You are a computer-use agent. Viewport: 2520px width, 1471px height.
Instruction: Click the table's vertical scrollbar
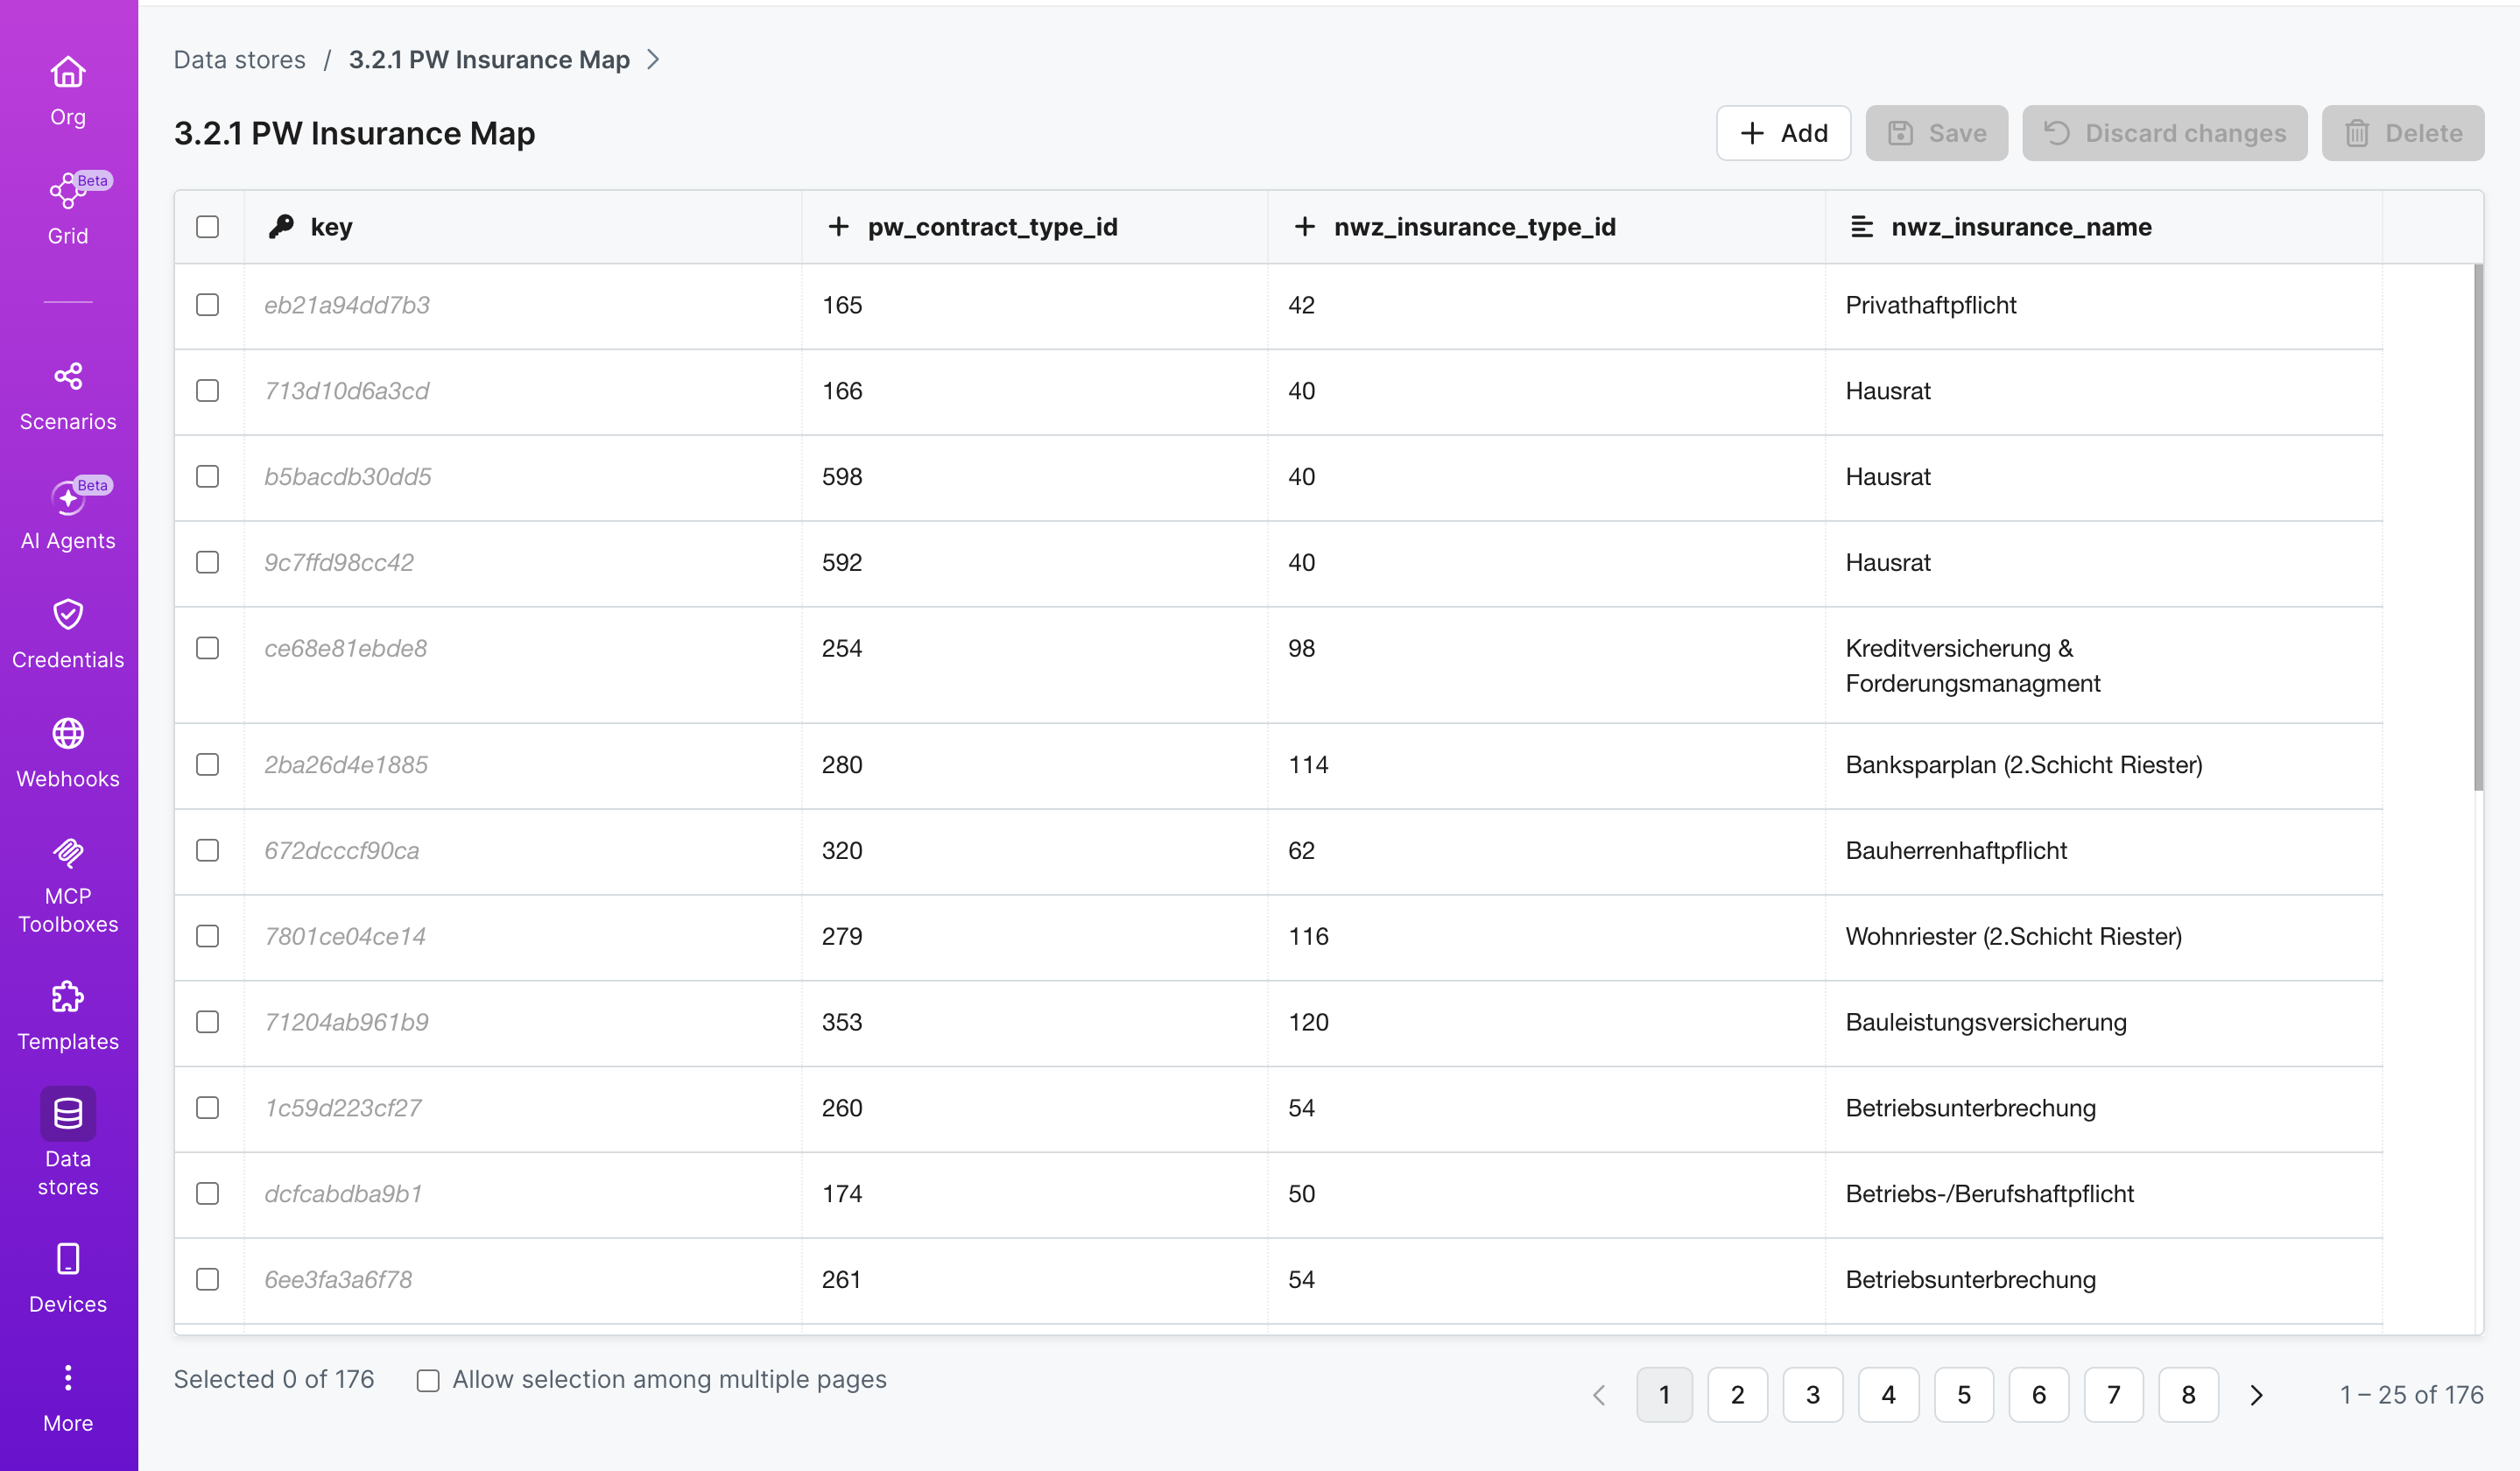point(2478,527)
